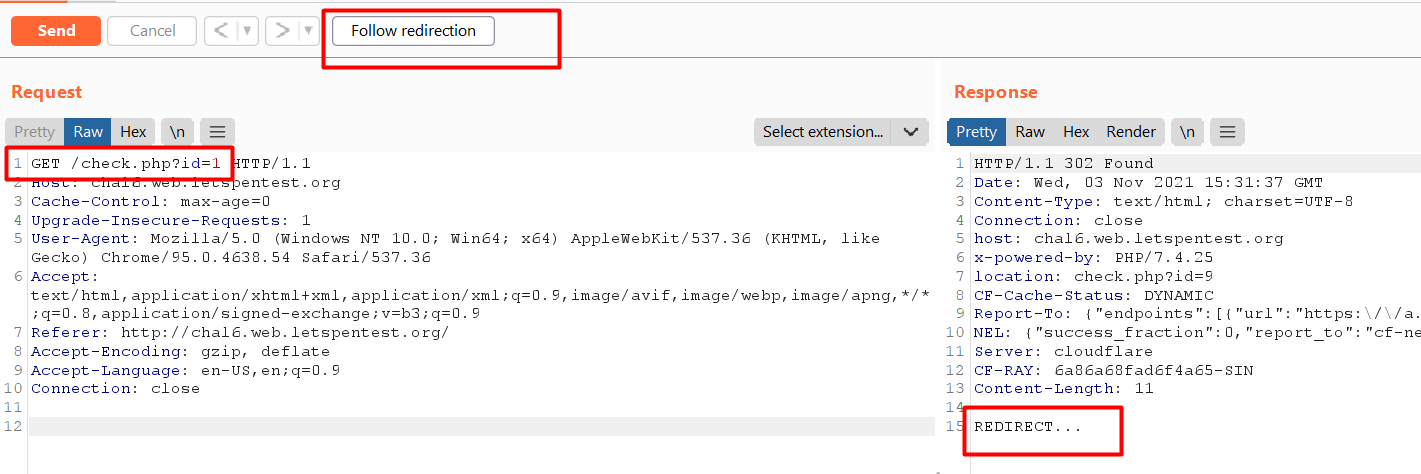Click the Accept-Language header line

[x=186, y=370]
